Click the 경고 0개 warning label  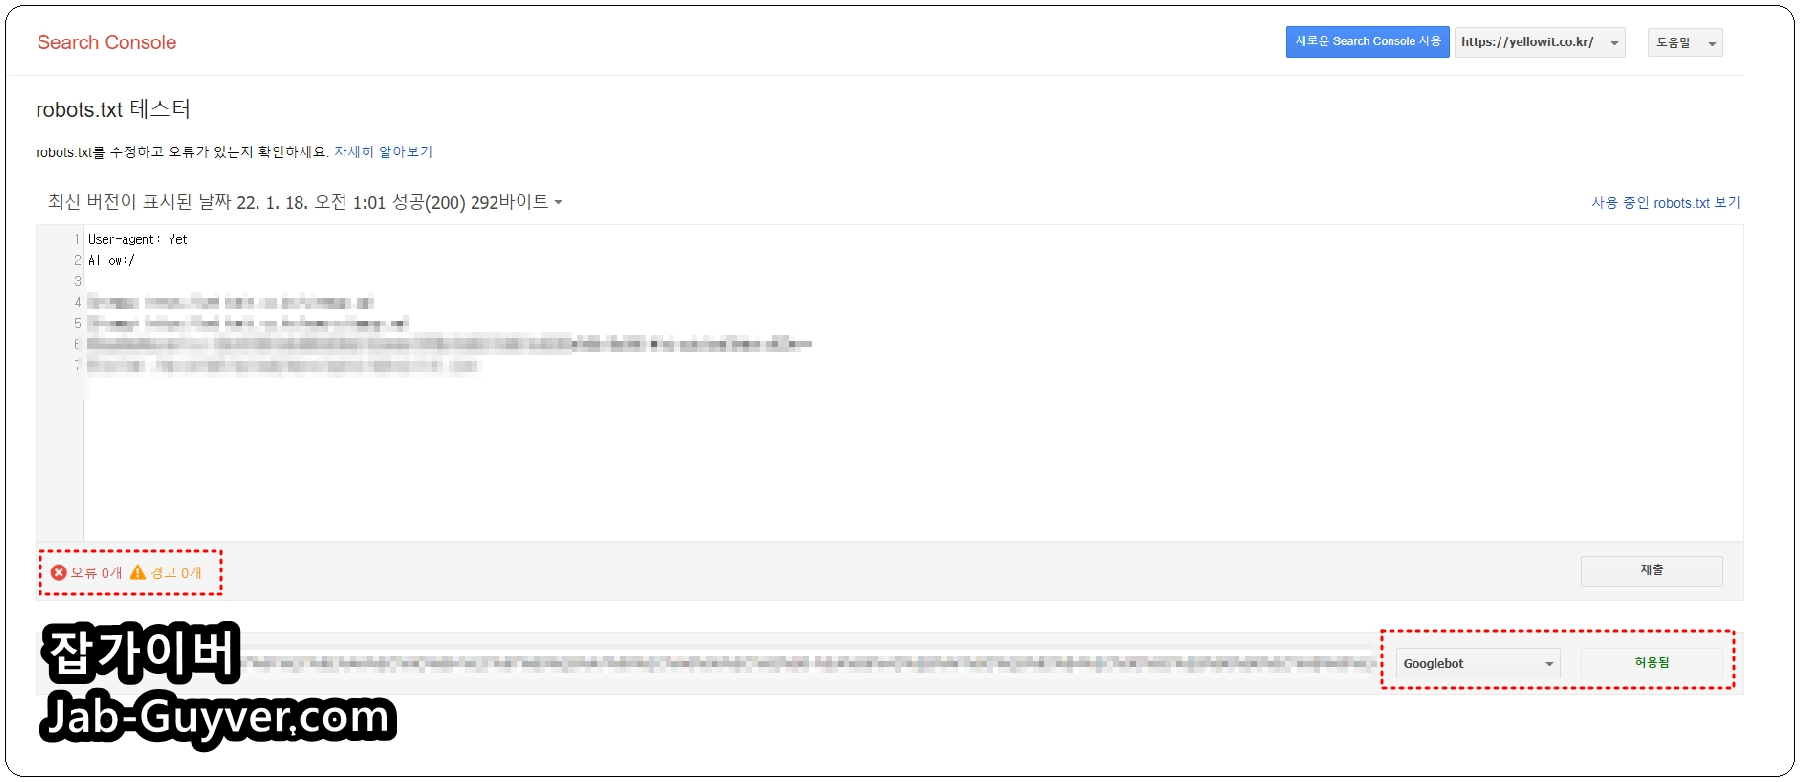pos(176,573)
